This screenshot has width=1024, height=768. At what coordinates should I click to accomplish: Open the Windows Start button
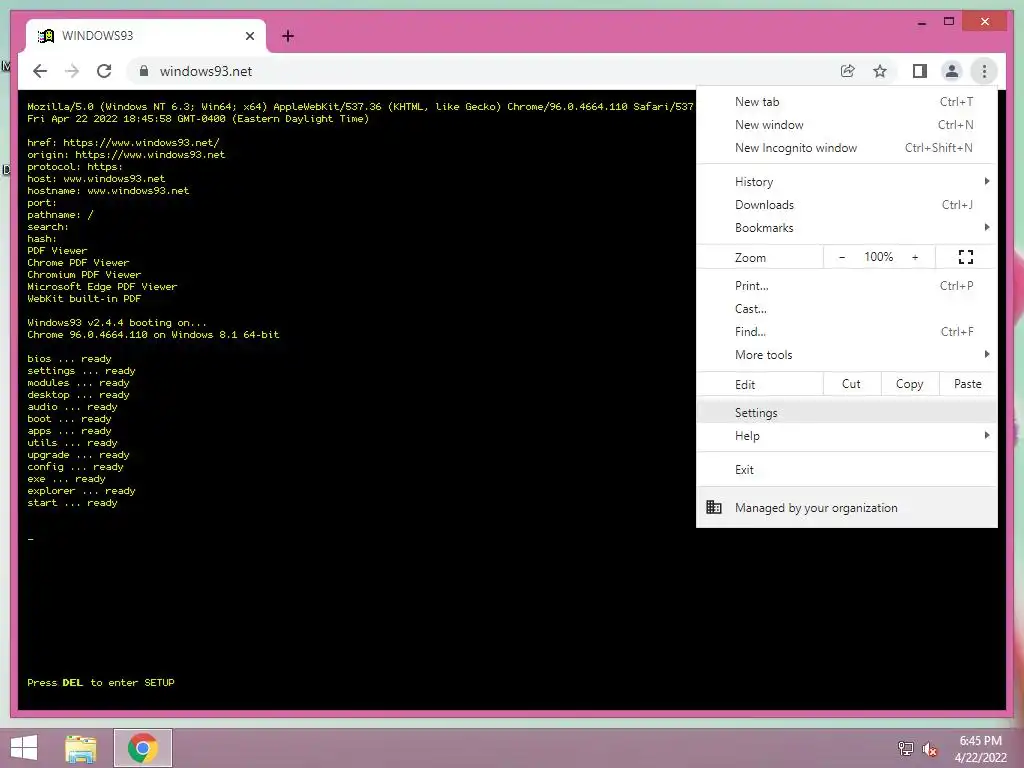point(24,748)
